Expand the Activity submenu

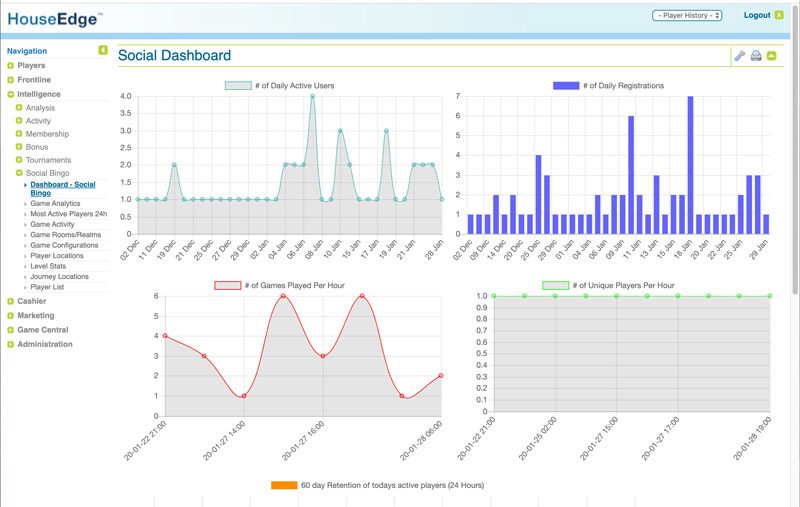[19, 121]
